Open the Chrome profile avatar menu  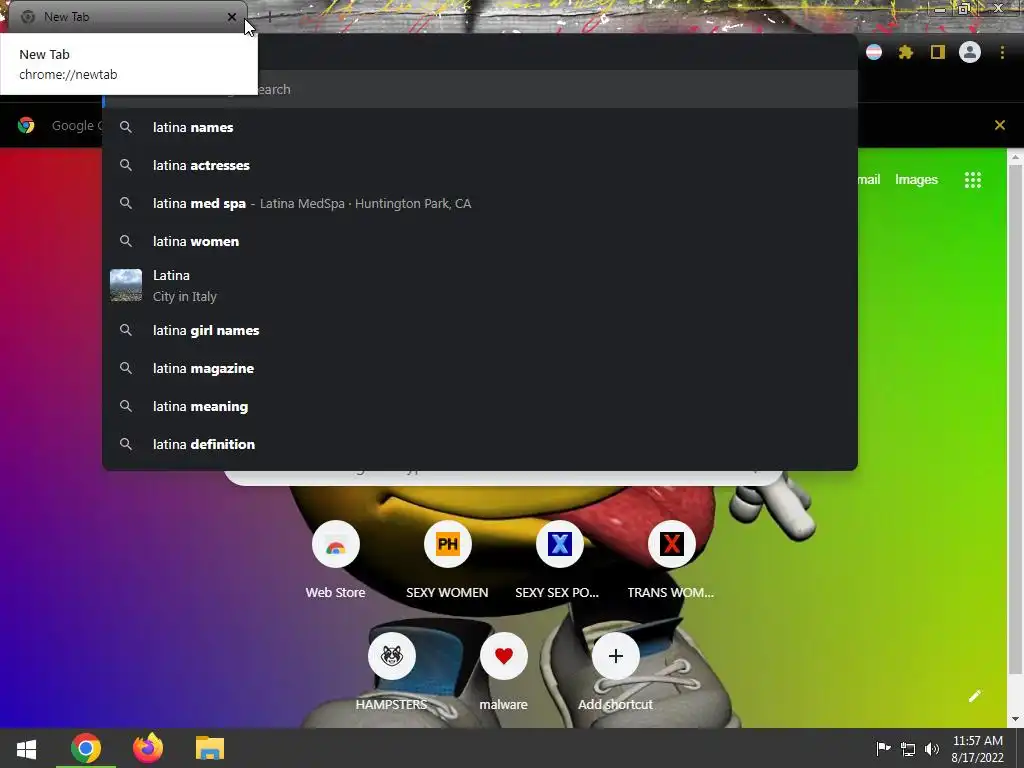point(970,52)
